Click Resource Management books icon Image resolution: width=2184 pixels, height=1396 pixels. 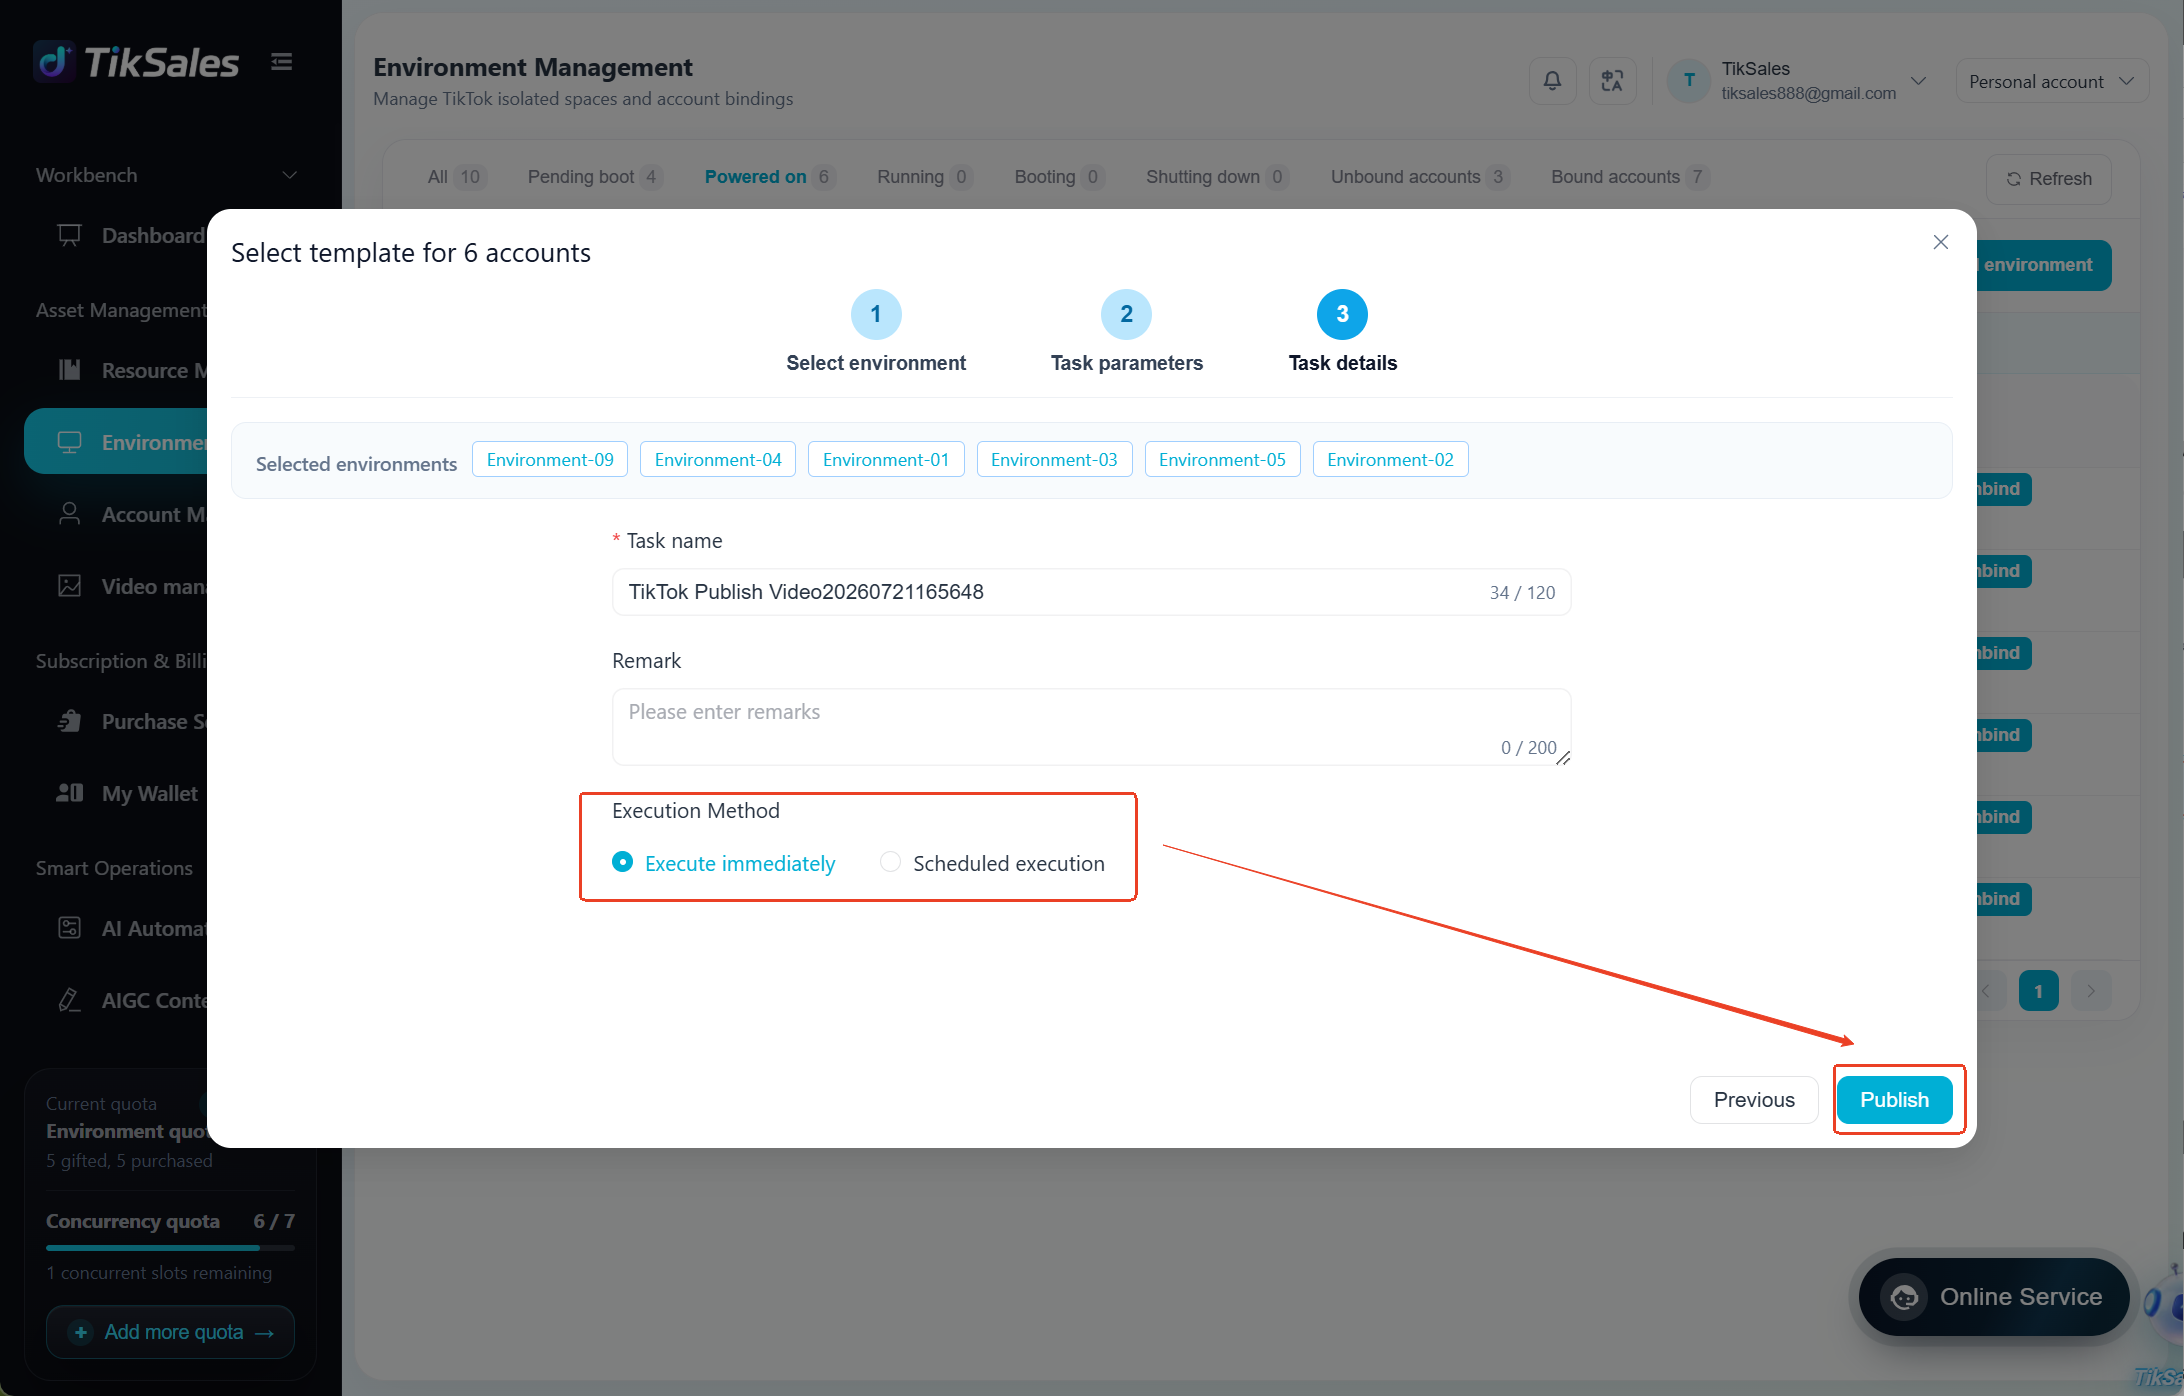point(69,370)
